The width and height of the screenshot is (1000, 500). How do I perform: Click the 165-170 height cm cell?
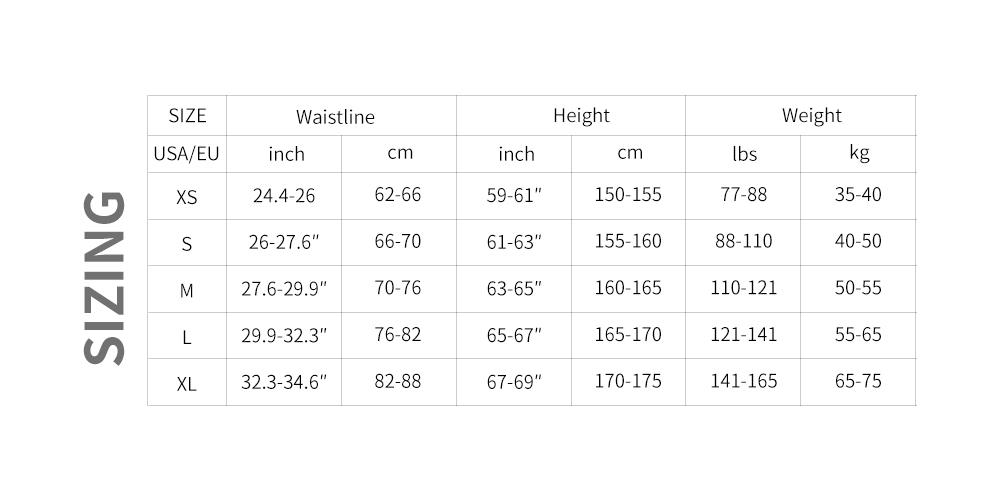tap(628, 335)
